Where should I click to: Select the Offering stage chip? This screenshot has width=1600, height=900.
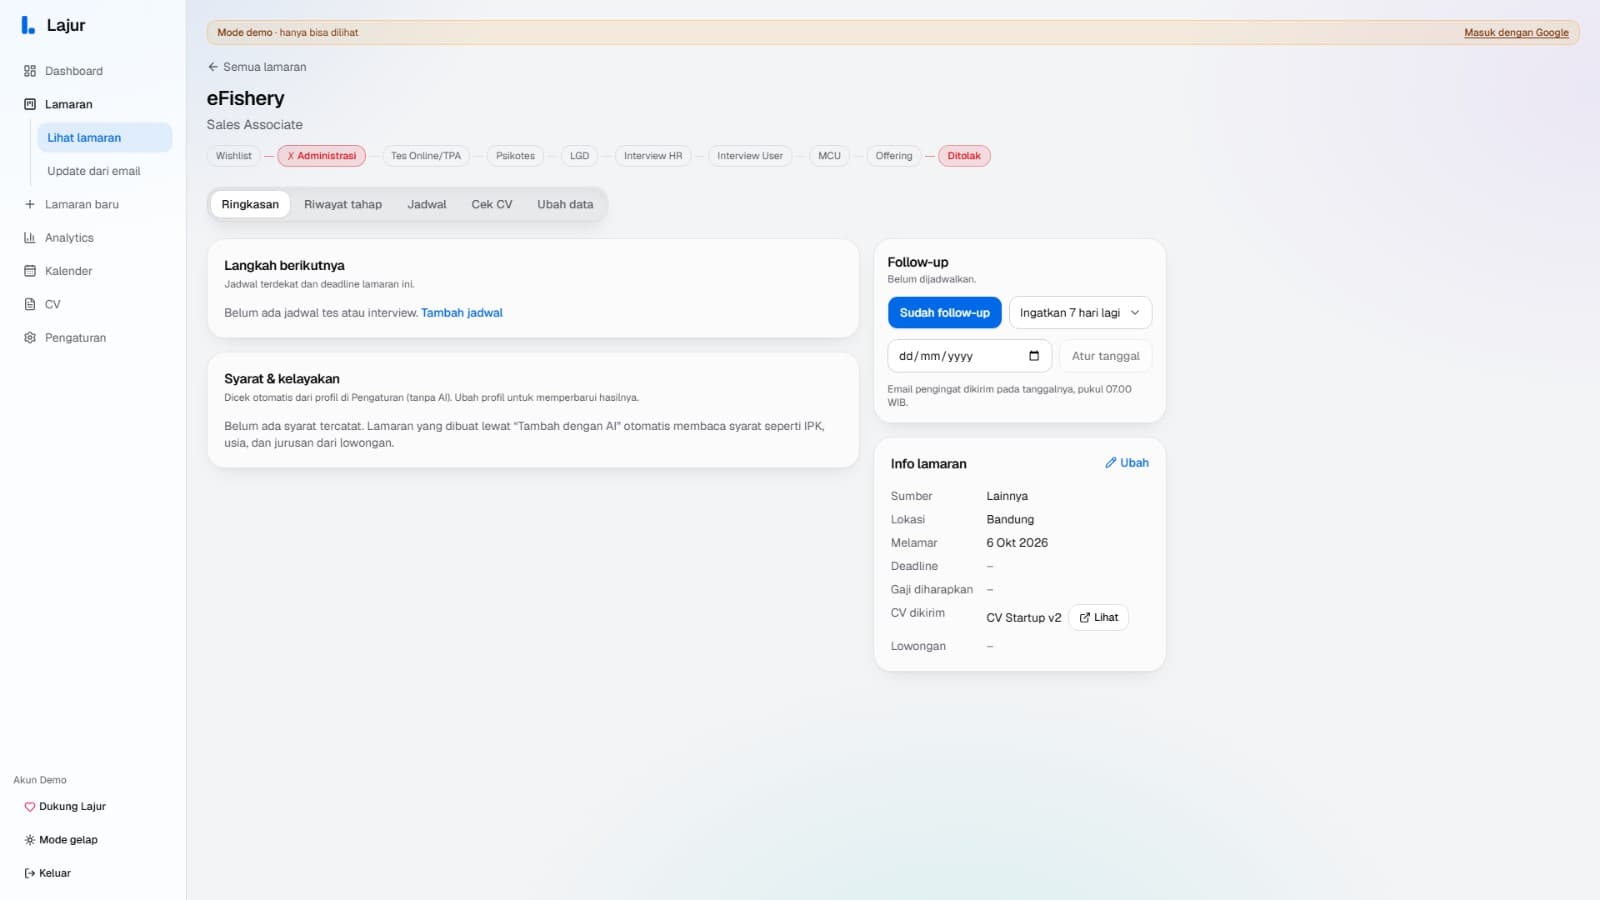pos(894,156)
